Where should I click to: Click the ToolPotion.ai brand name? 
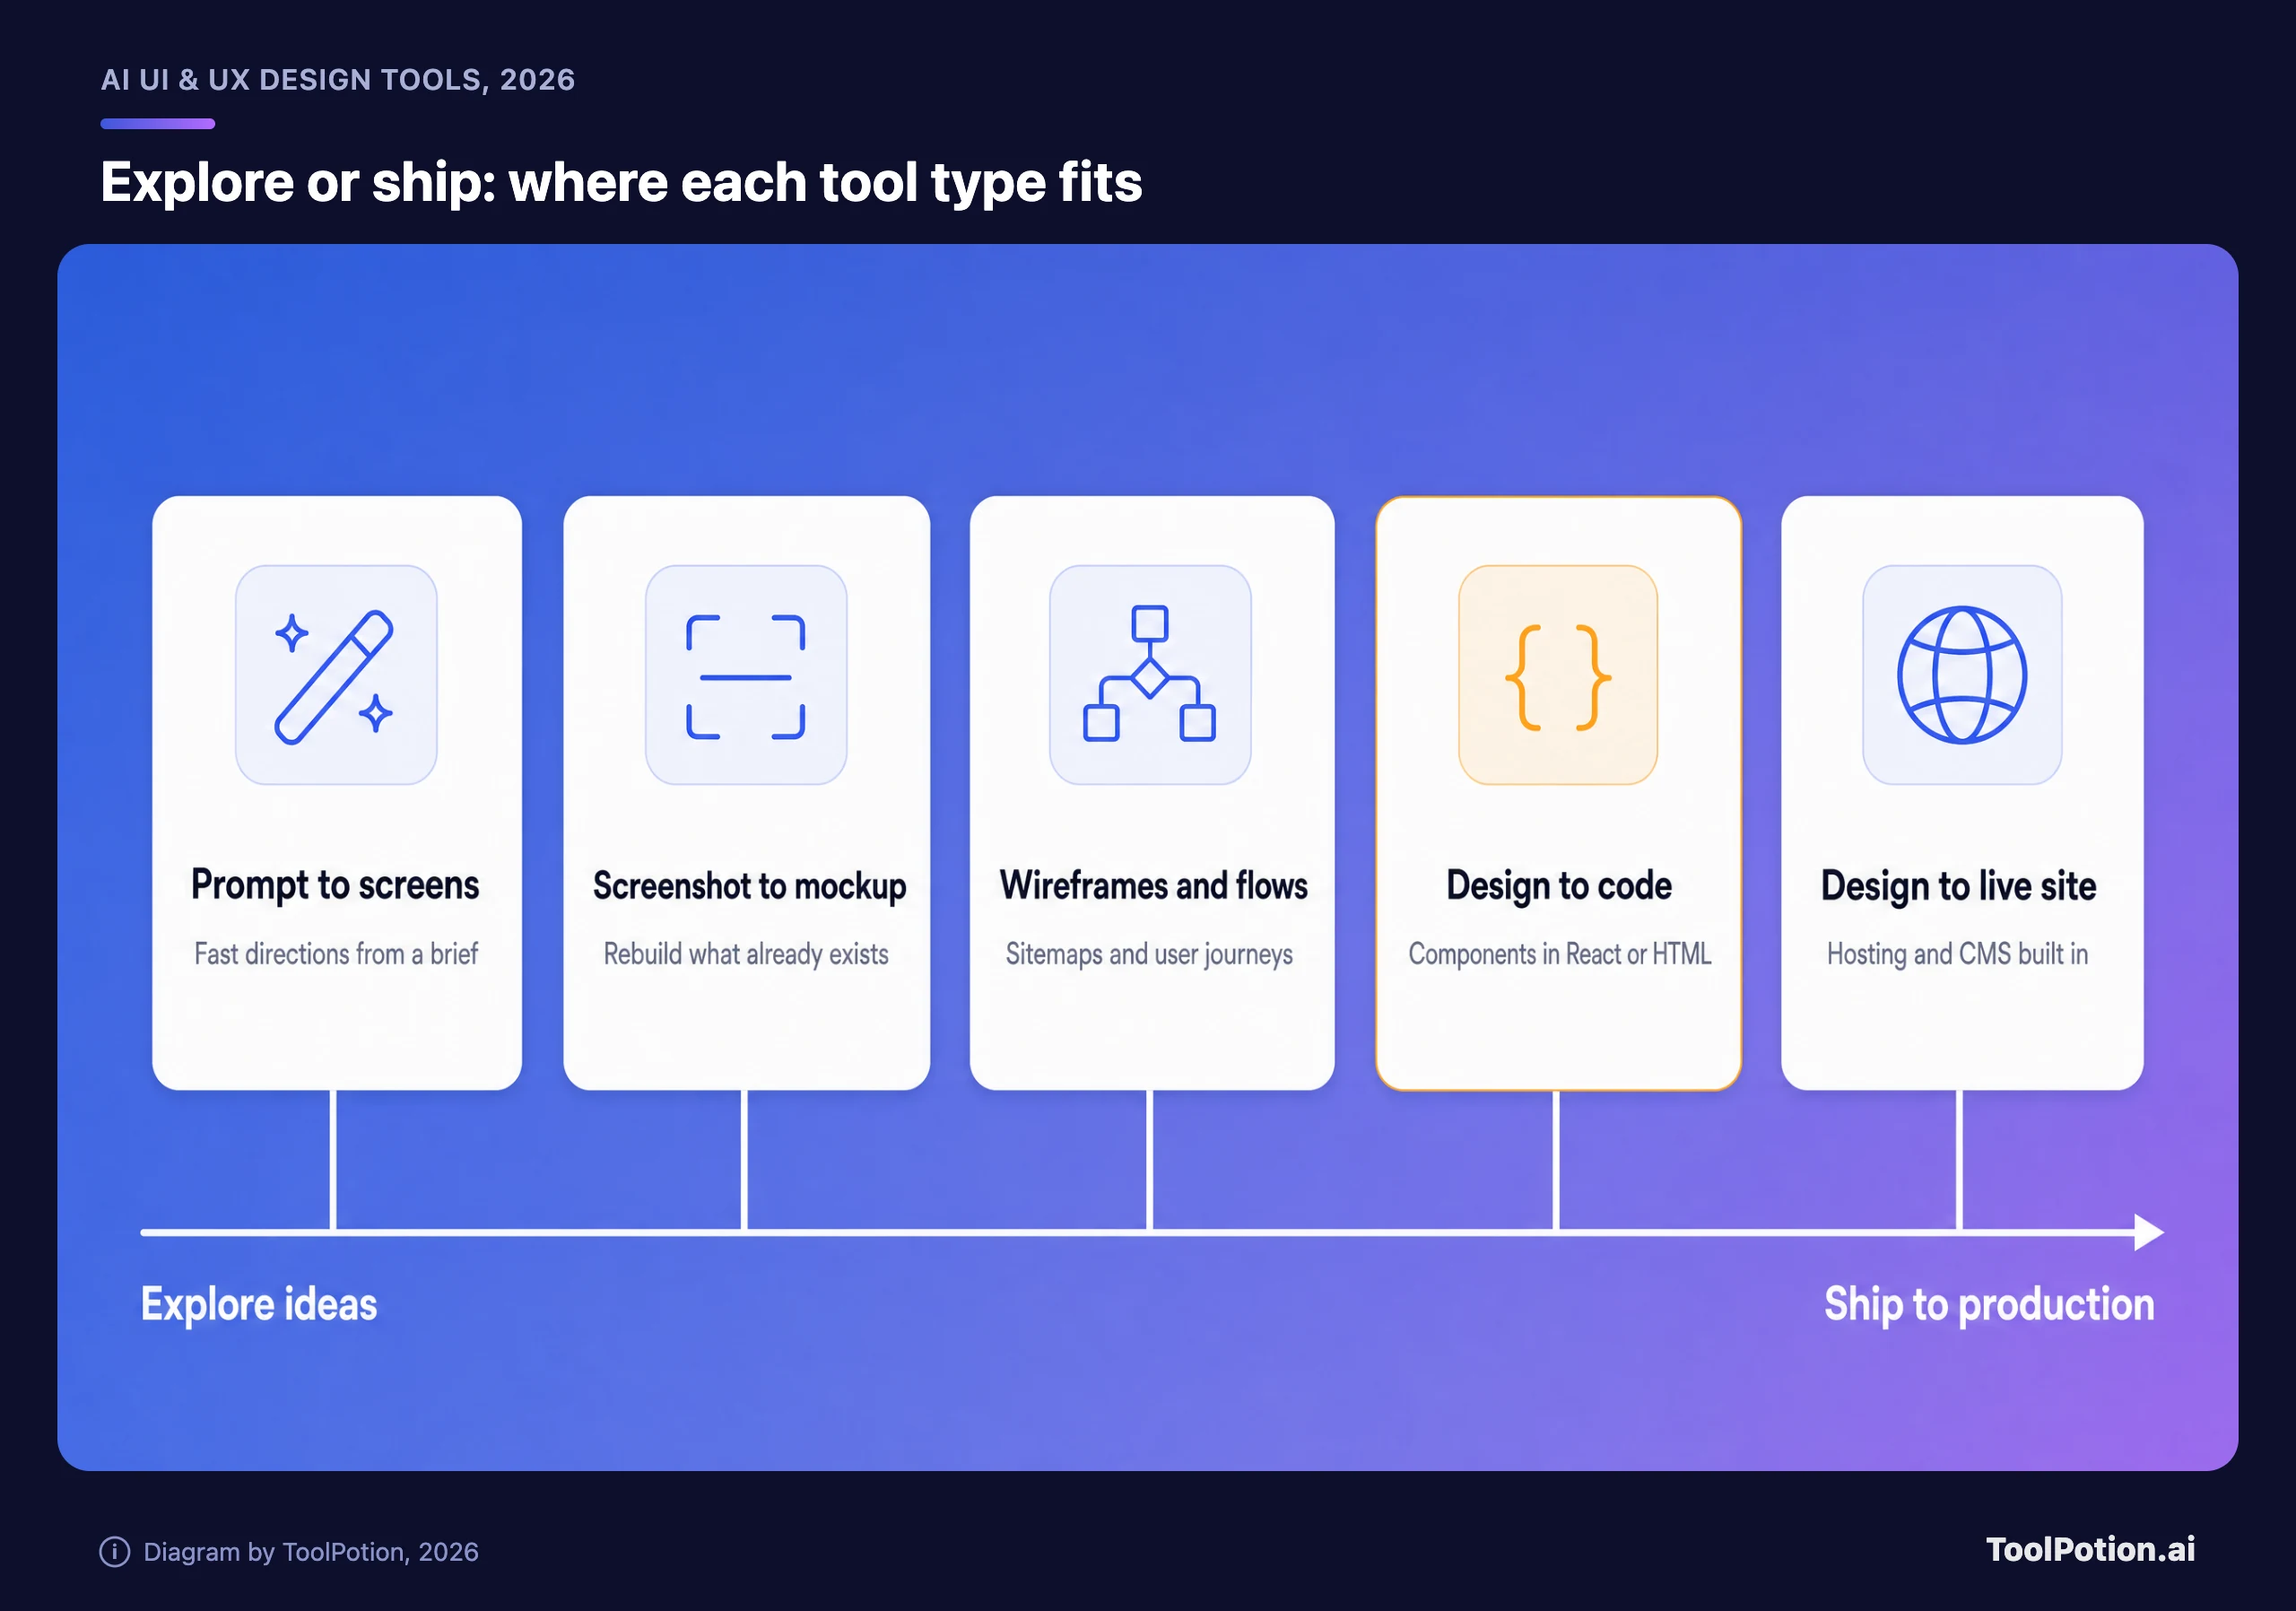pyautogui.click(x=2090, y=1549)
